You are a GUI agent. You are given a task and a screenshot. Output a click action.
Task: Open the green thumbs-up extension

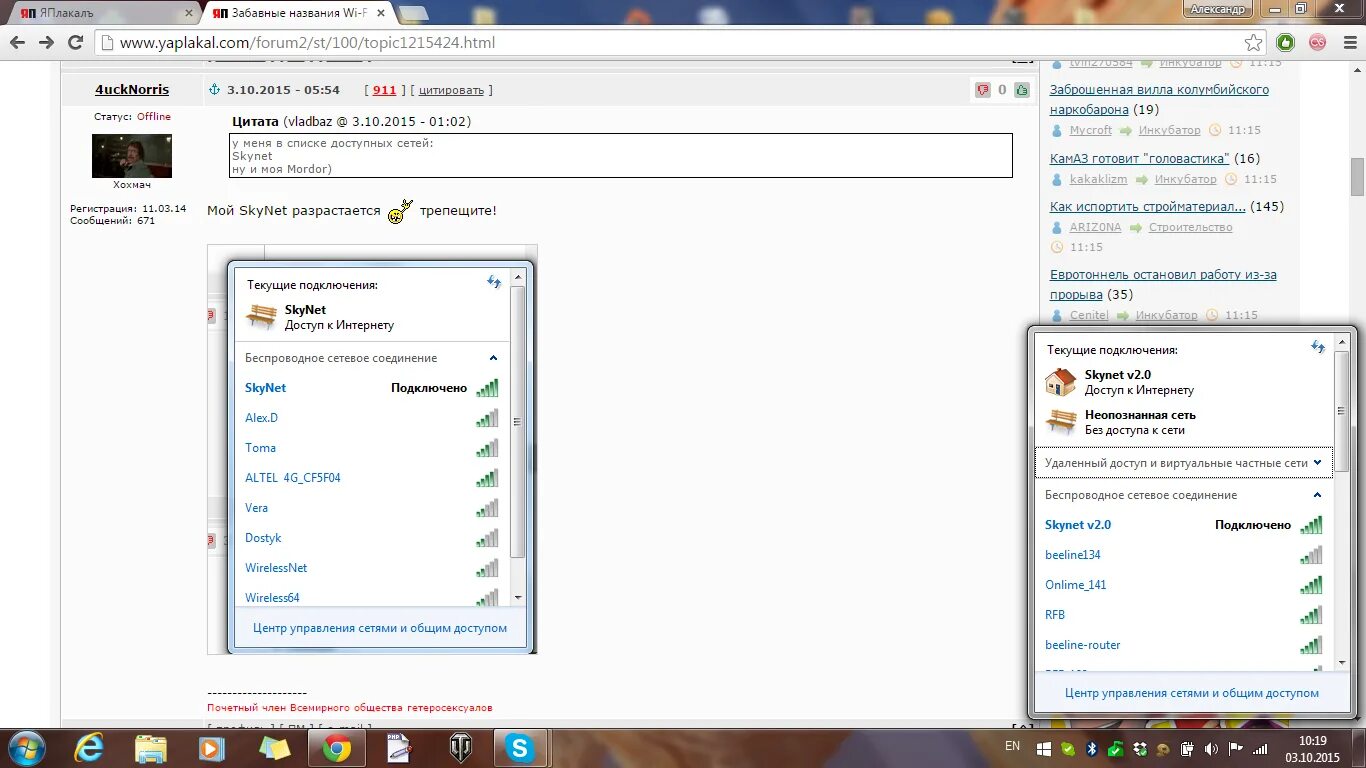[1286, 42]
